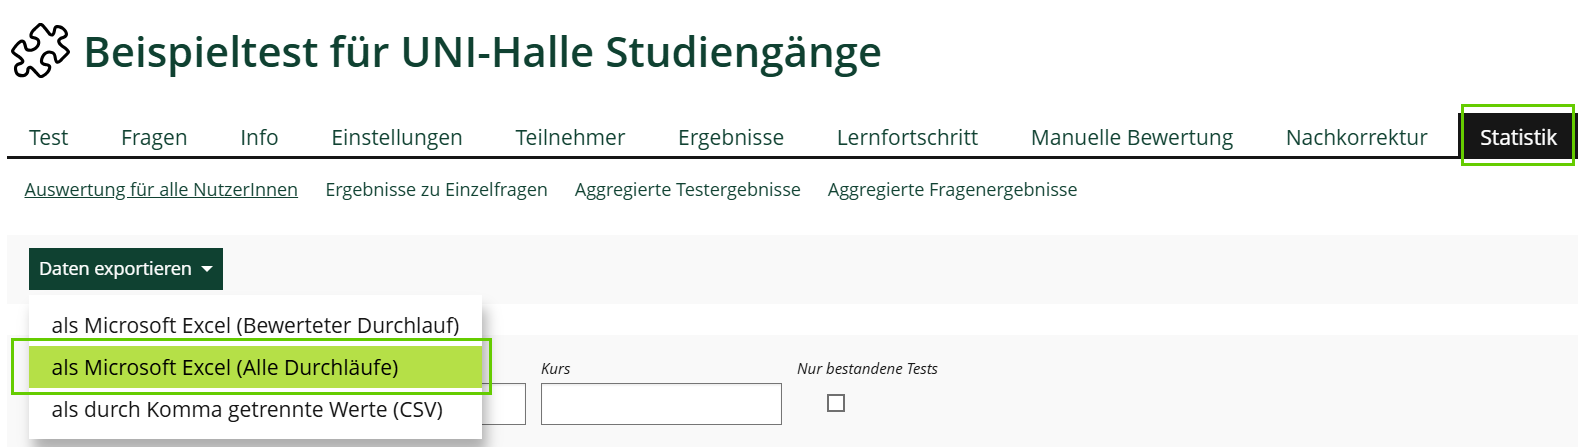Show the Ergebnisse tab
This screenshot has height=447, width=1578.
pos(731,137)
